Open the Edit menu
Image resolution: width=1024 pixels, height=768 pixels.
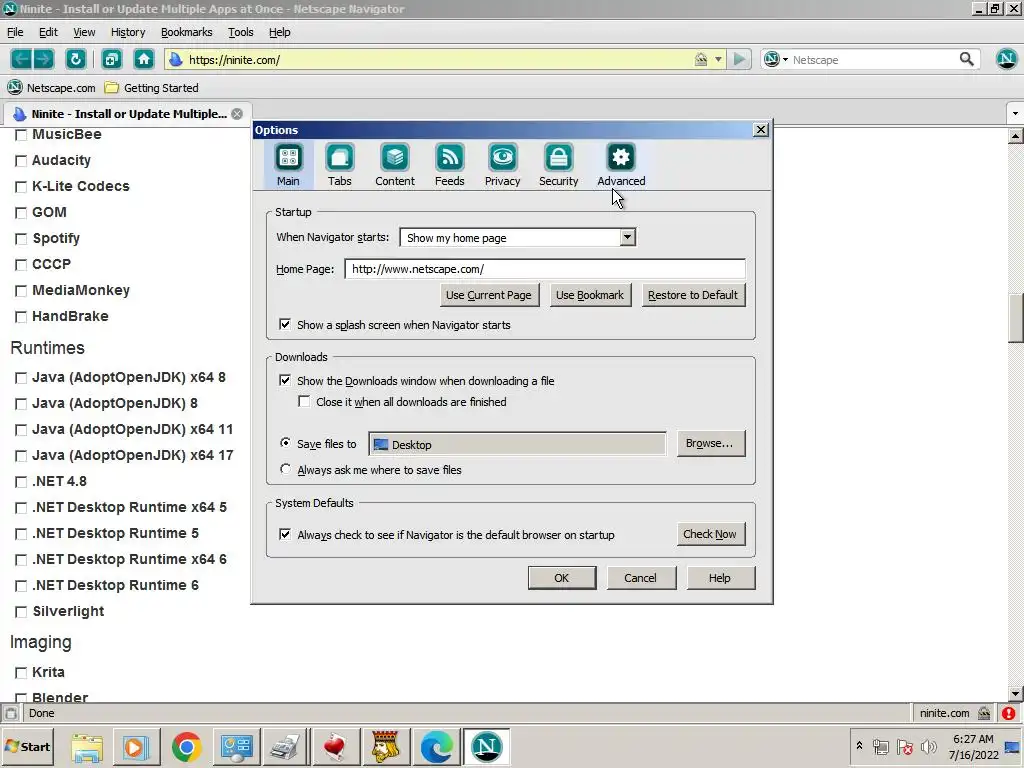[x=48, y=32]
